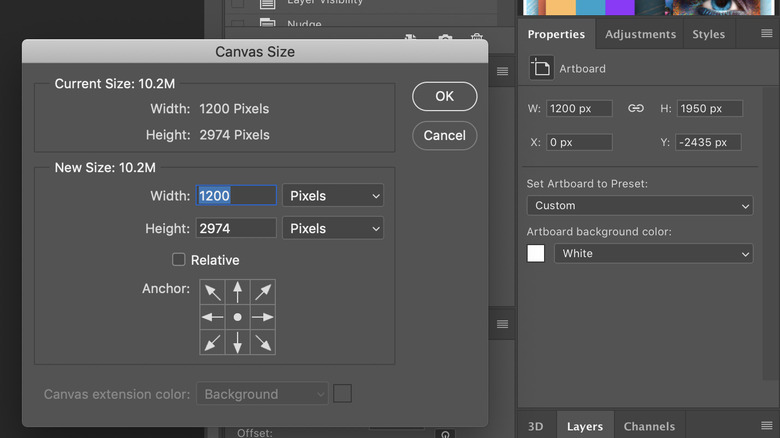This screenshot has height=438, width=780.
Task: Set anchor to top-right arrow
Action: (262, 292)
